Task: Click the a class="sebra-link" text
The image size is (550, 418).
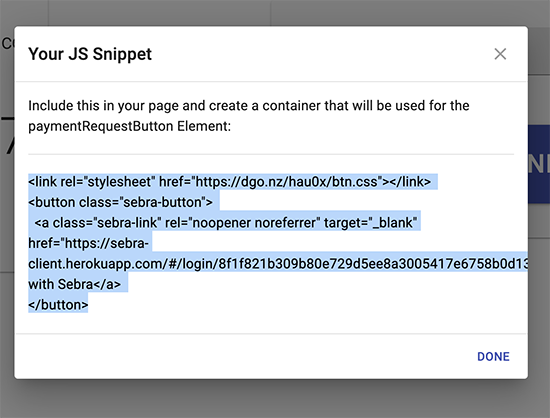Action: click(98, 223)
